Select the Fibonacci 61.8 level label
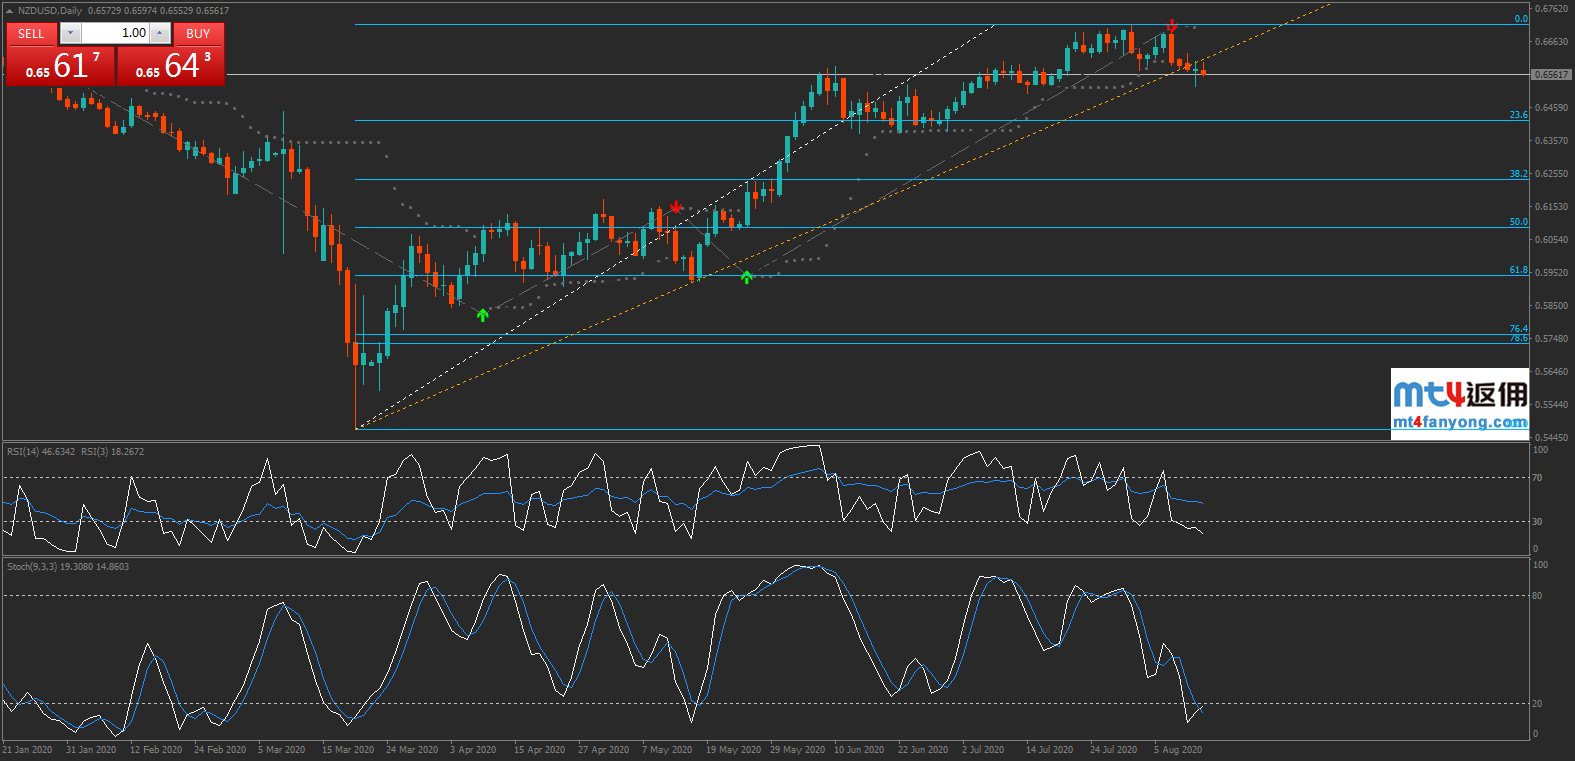 coord(1518,270)
